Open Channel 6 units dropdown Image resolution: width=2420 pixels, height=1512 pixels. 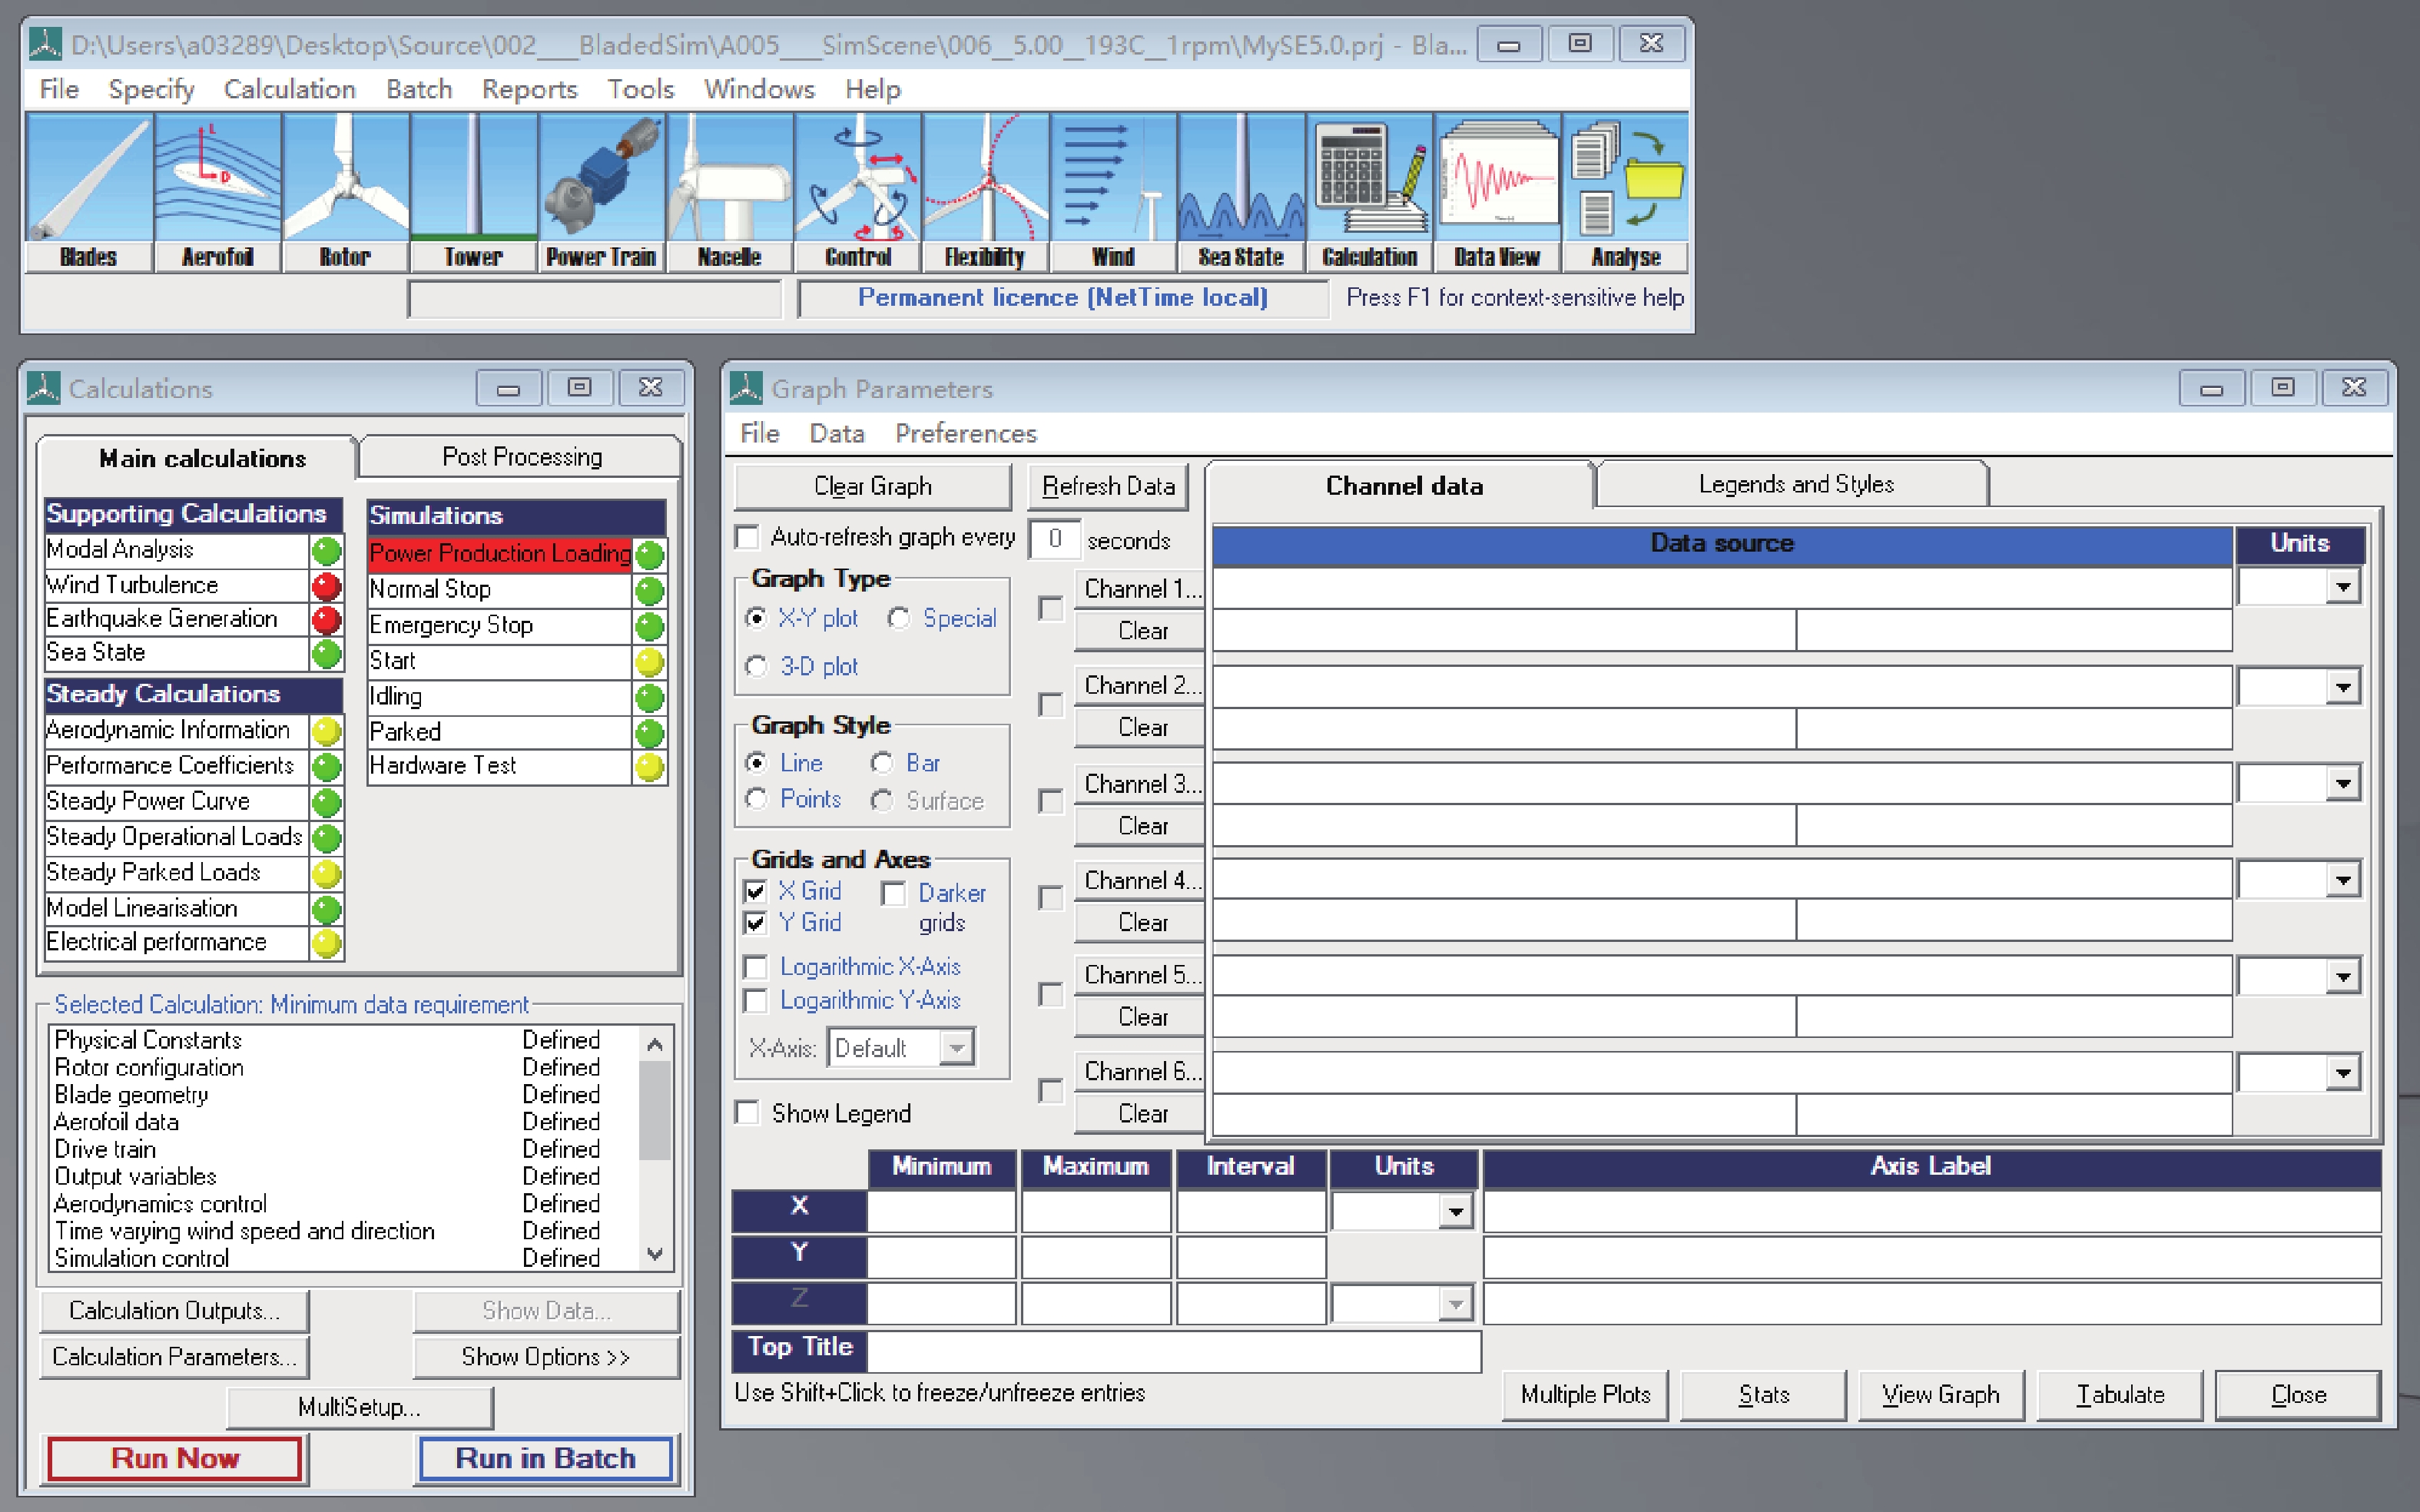pyautogui.click(x=2343, y=1074)
